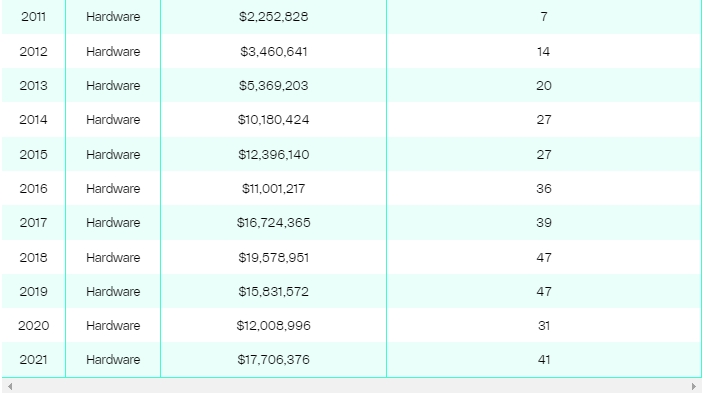The width and height of the screenshot is (704, 393).
Task: Select the count cell showing 36
Action: (544, 189)
